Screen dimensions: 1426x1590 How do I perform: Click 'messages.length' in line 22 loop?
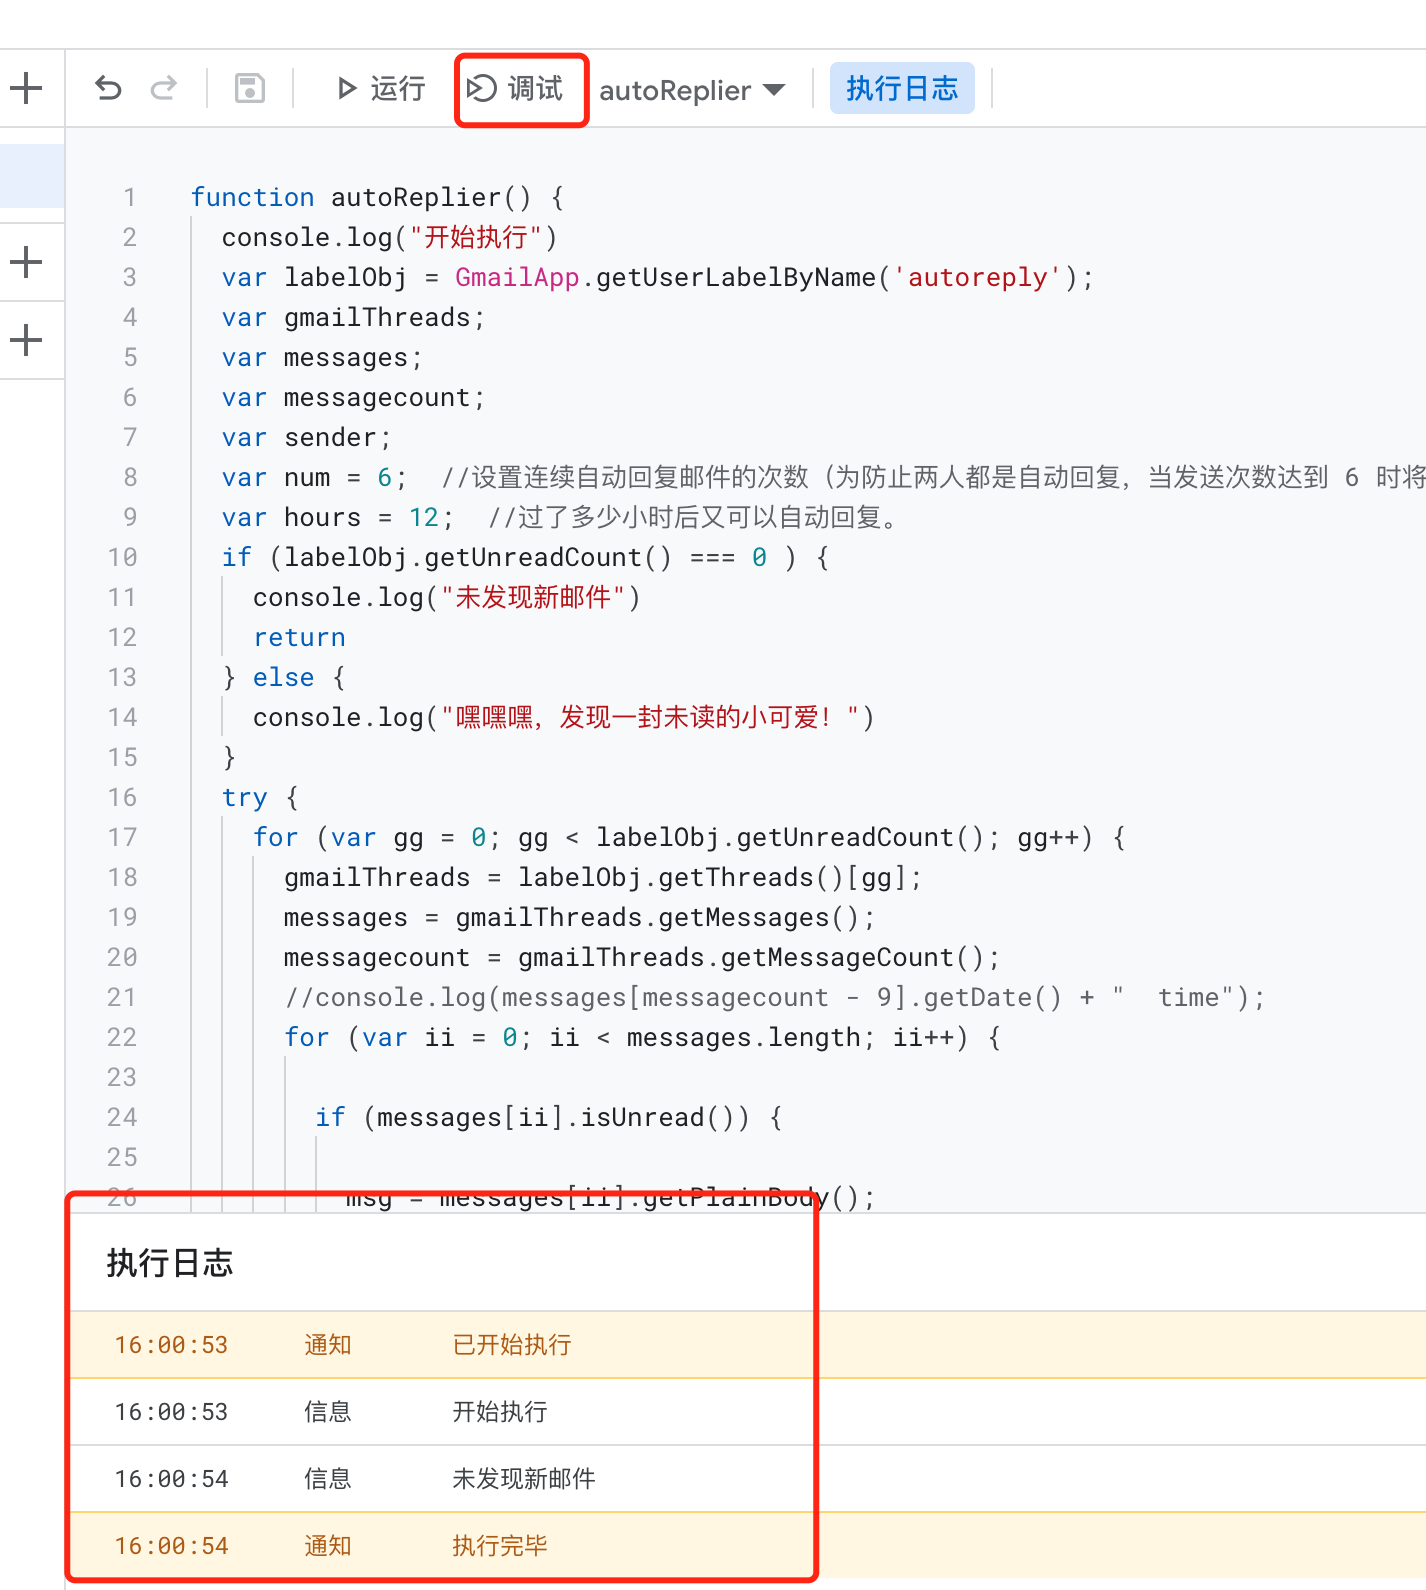(x=743, y=1037)
